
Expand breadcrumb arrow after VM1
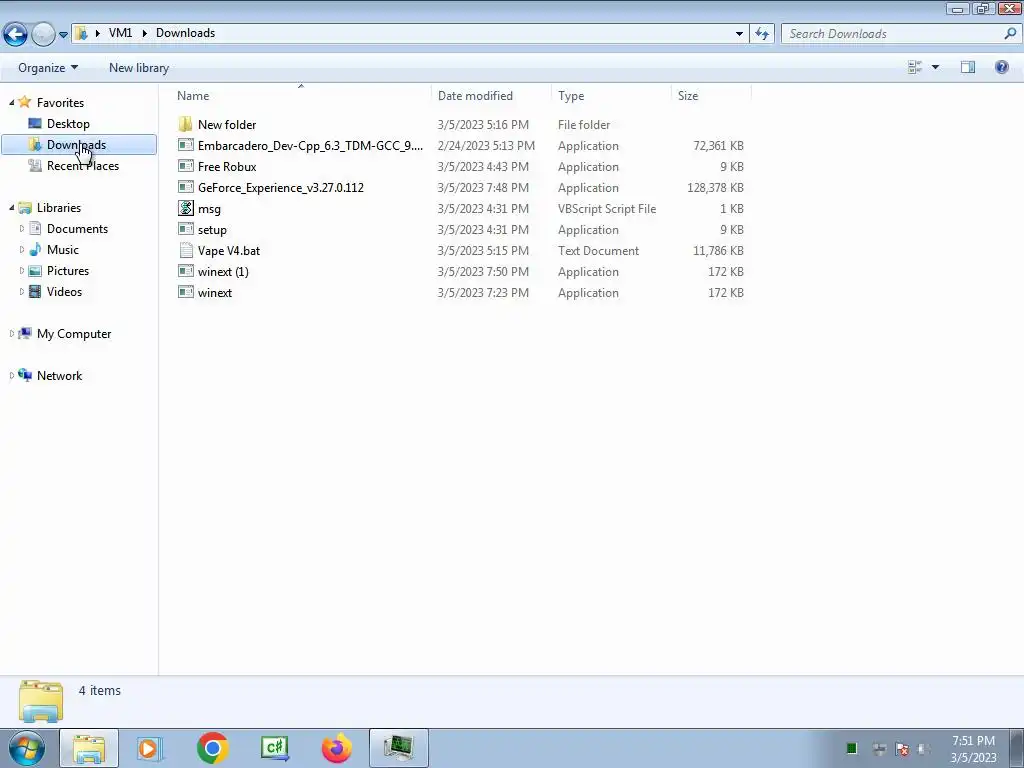tap(144, 33)
